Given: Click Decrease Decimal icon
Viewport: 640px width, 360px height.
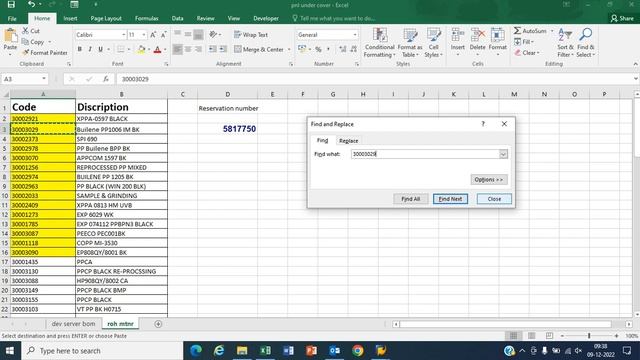Looking at the screenshot, I should tap(353, 49).
